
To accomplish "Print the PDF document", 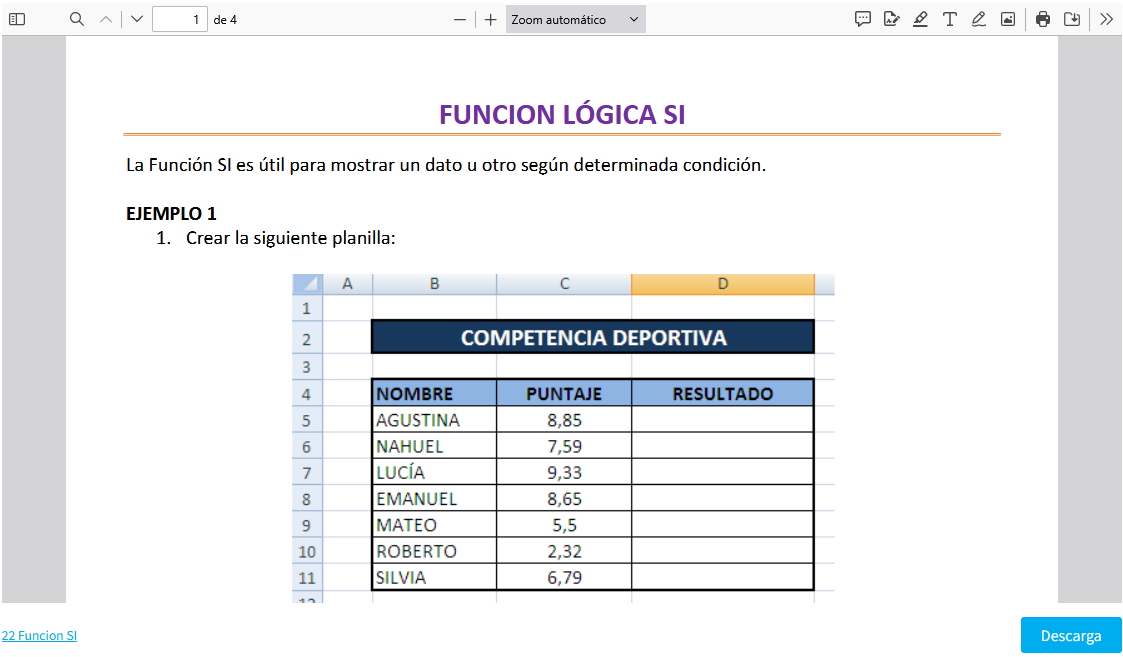I will click(1043, 19).
